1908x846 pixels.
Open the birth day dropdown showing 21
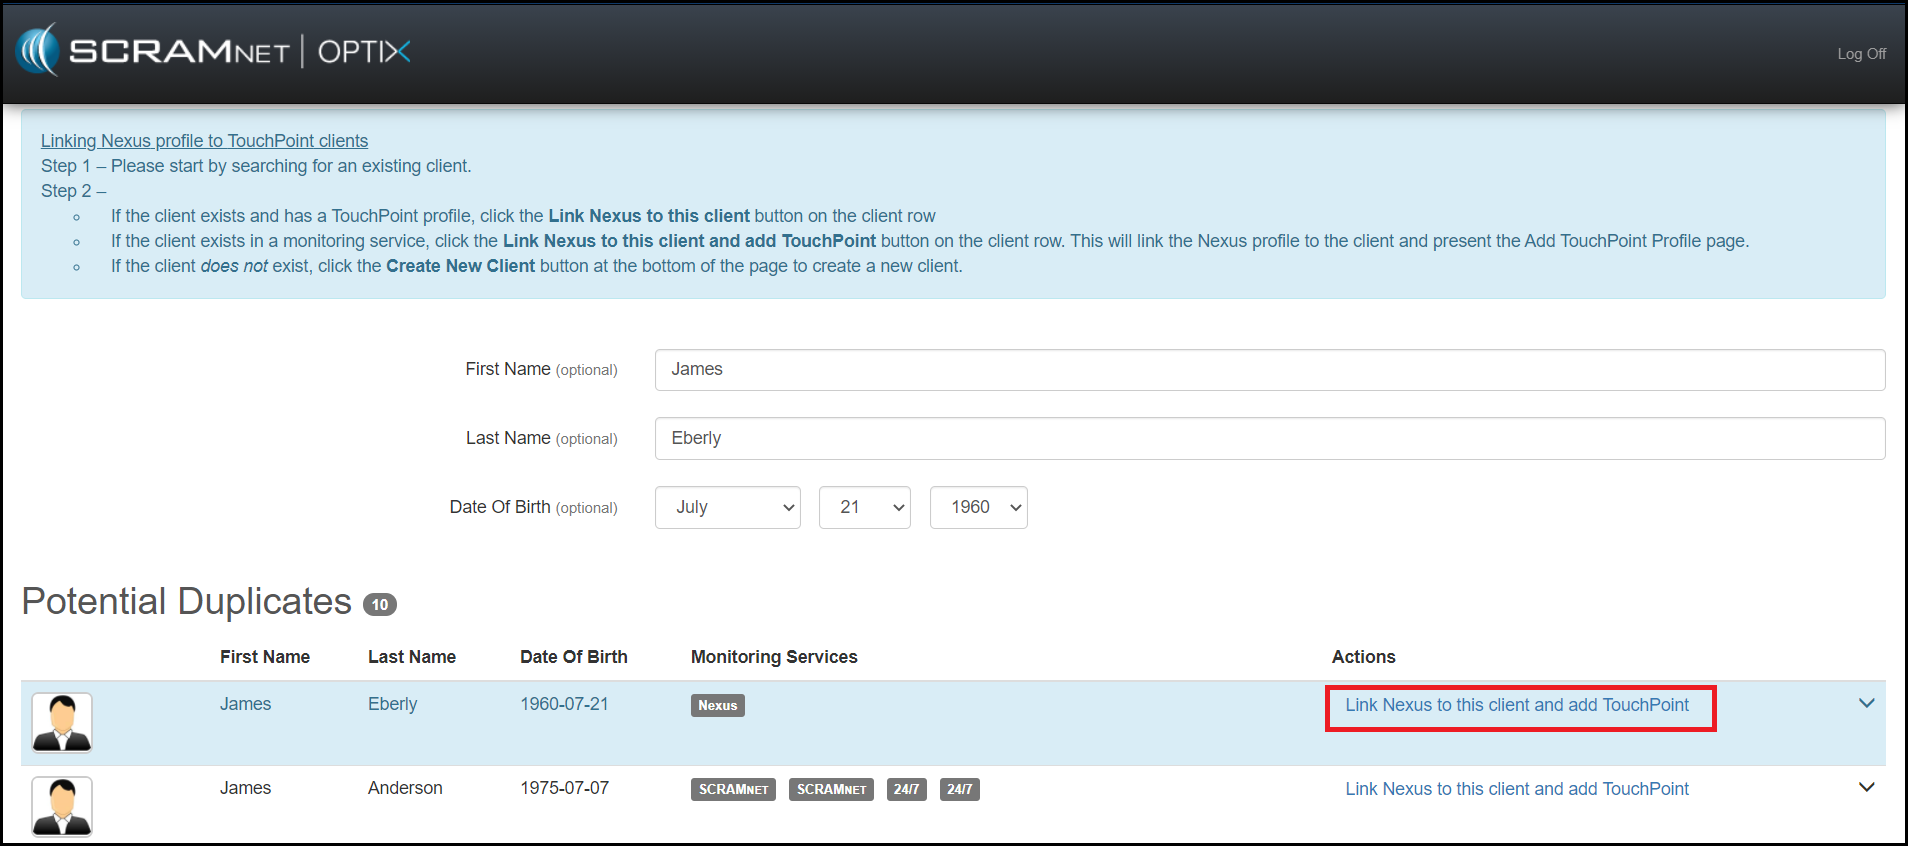coord(864,507)
